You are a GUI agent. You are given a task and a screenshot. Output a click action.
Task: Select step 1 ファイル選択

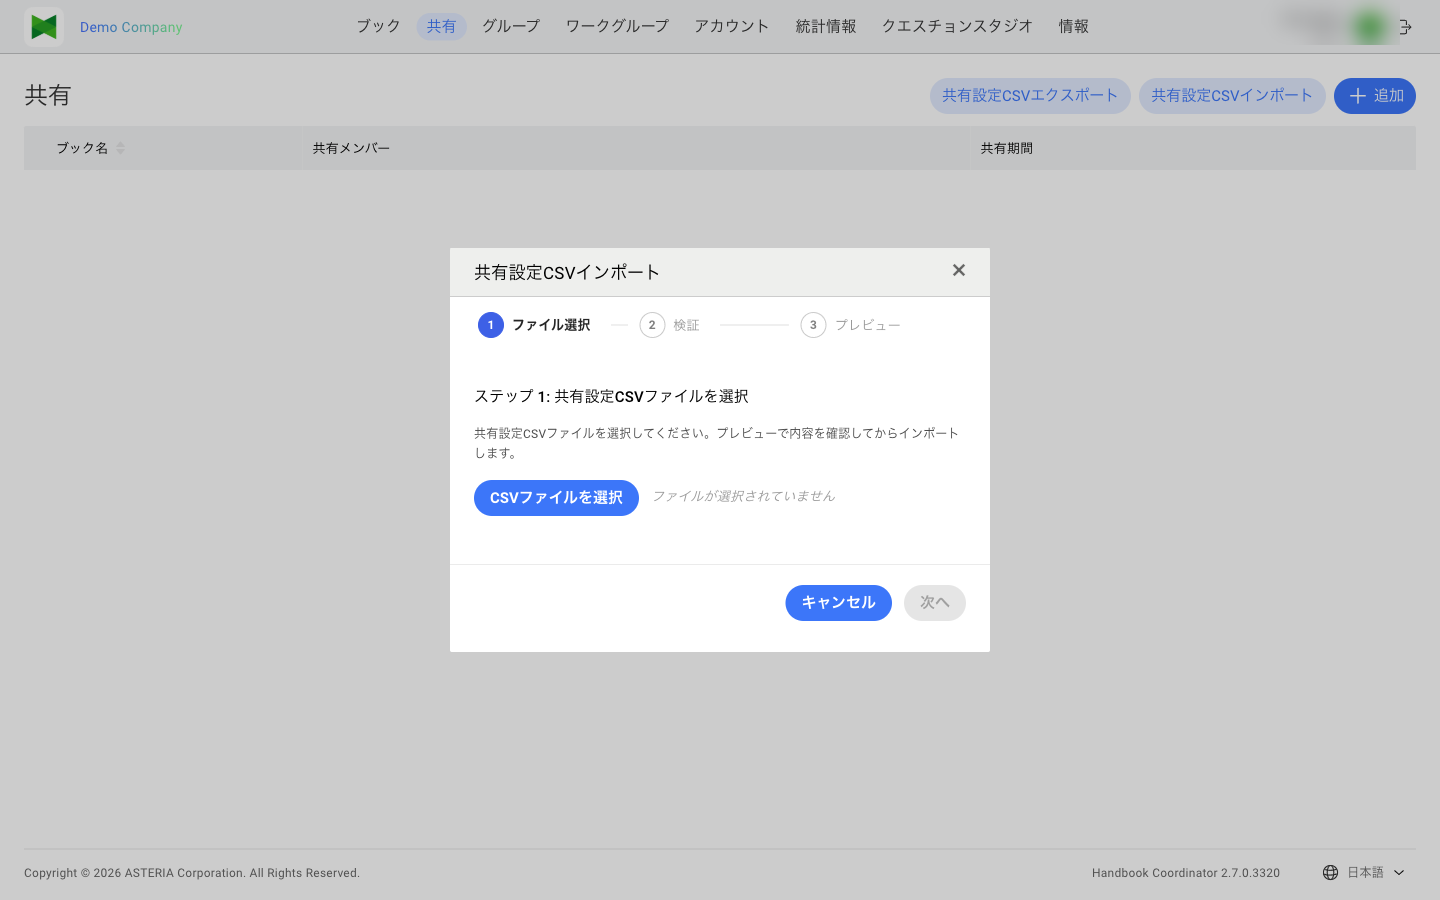point(534,325)
